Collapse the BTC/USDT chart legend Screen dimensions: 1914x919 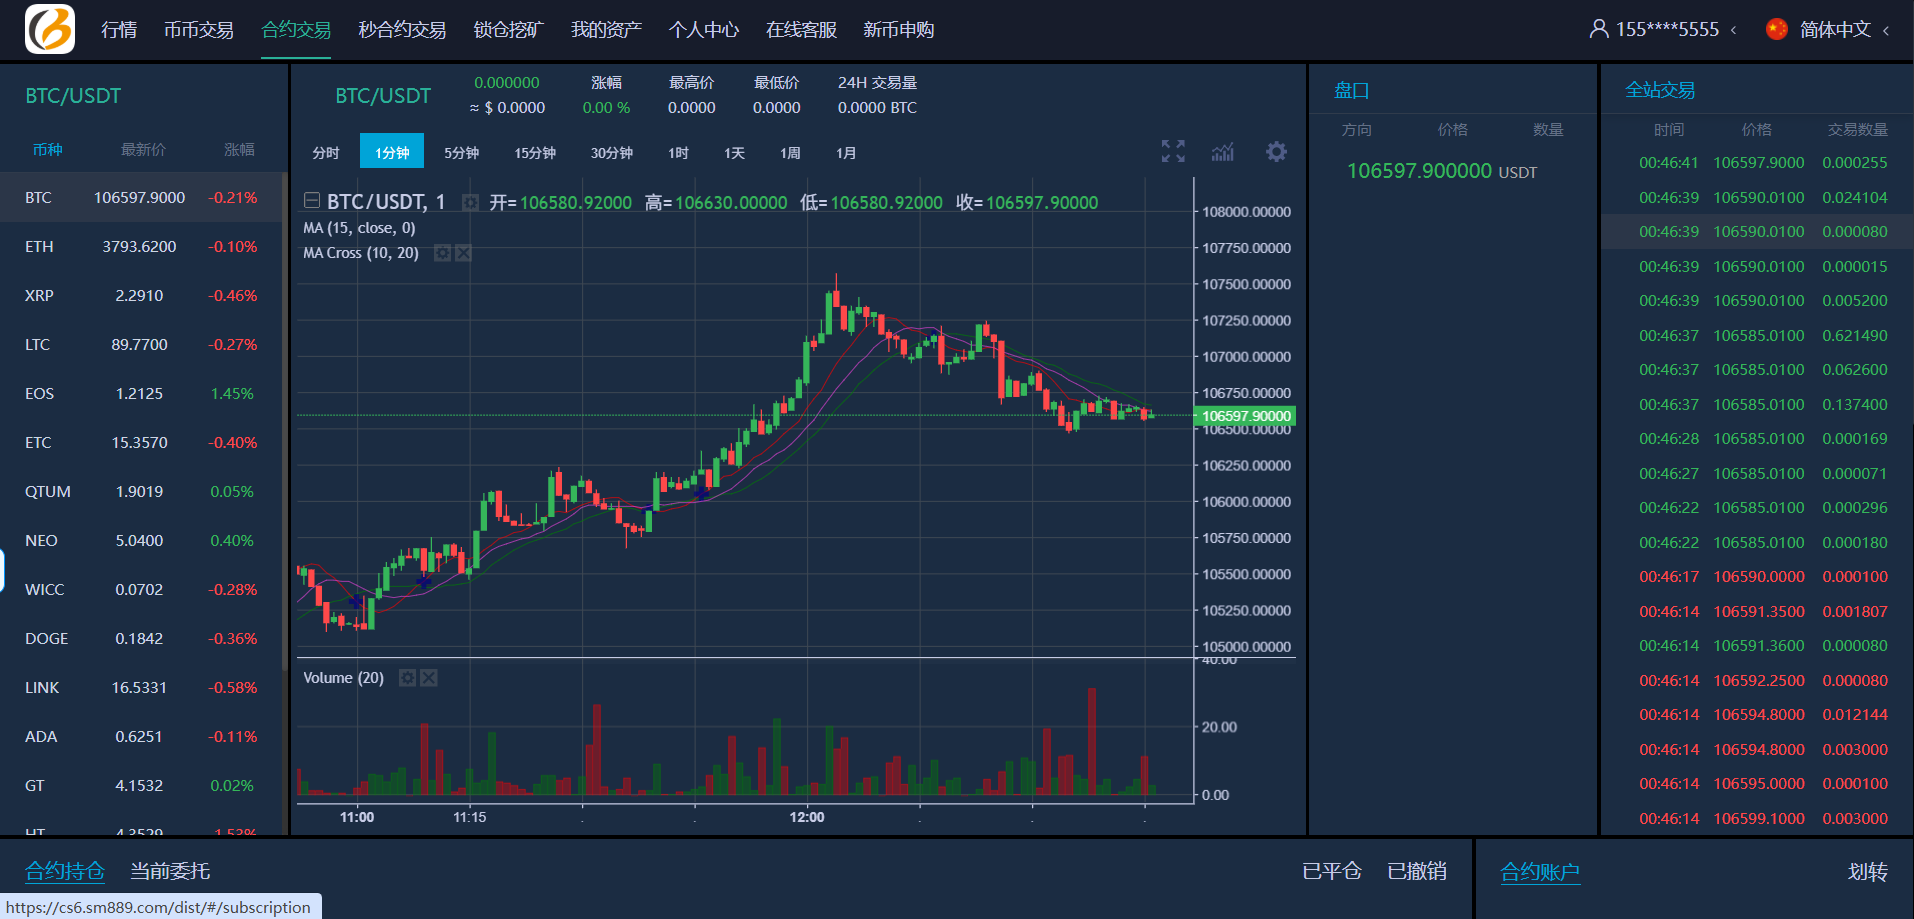tap(312, 201)
